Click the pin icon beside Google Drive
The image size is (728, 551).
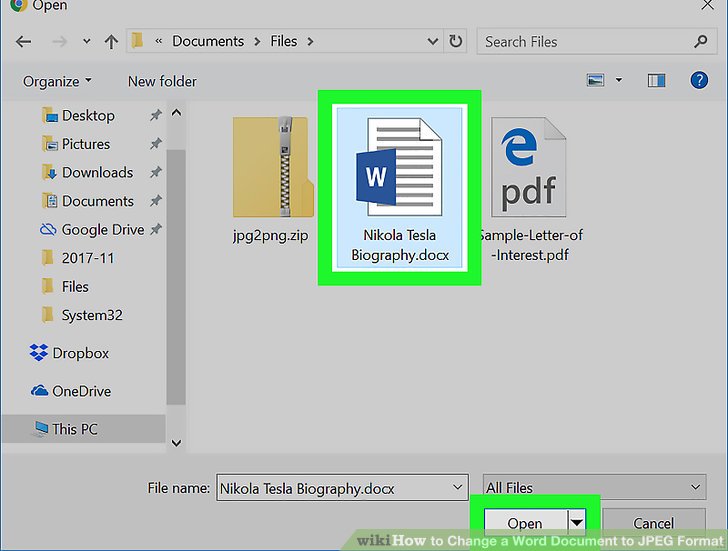point(156,229)
